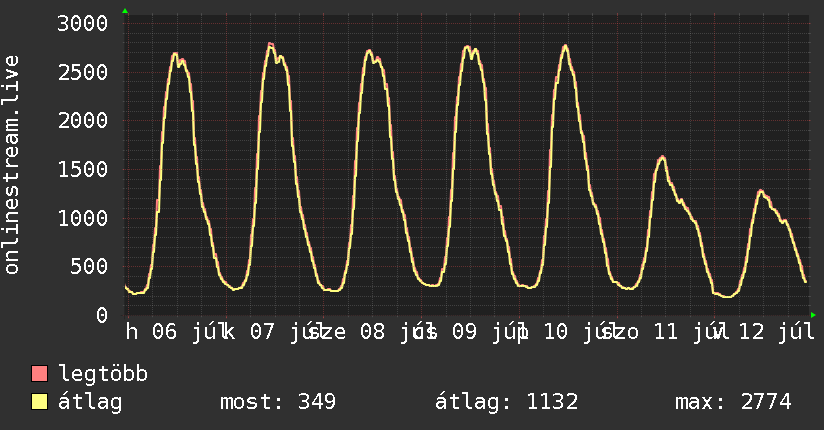Click the 3000 y-axis label
Image resolution: width=824 pixels, height=430 pixels.
tap(83, 24)
